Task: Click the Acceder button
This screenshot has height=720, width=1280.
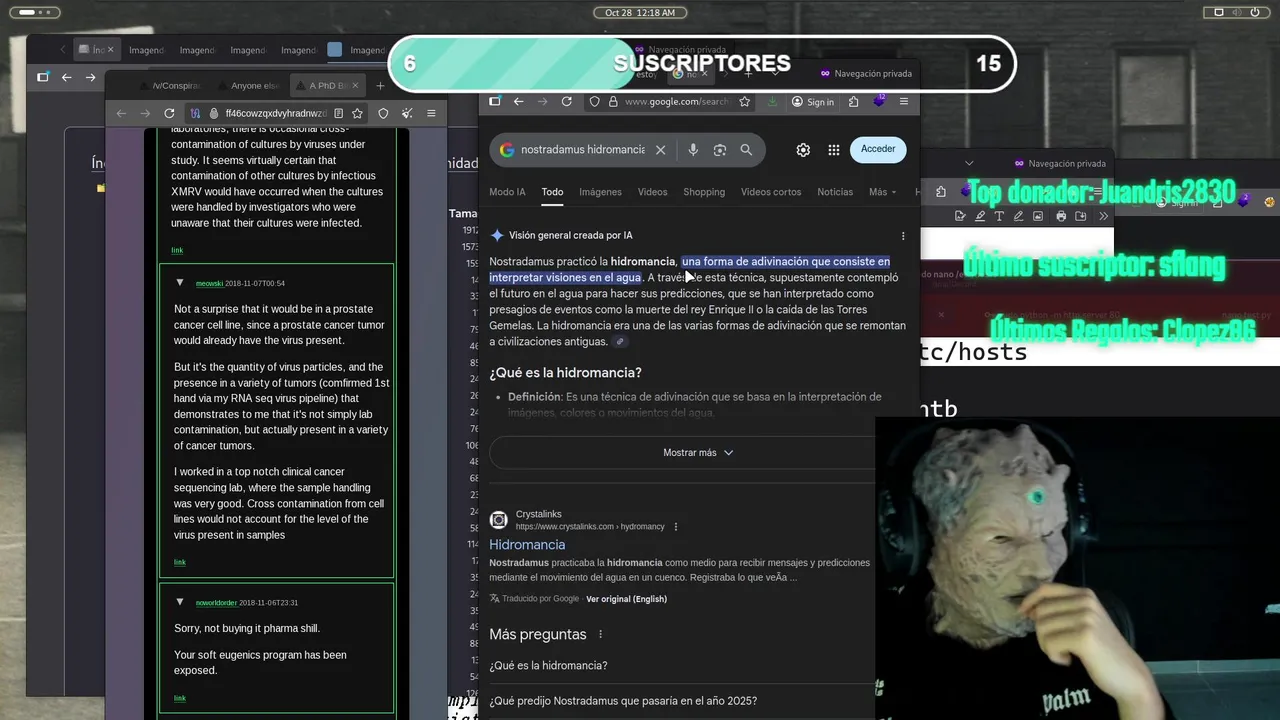Action: [x=878, y=149]
